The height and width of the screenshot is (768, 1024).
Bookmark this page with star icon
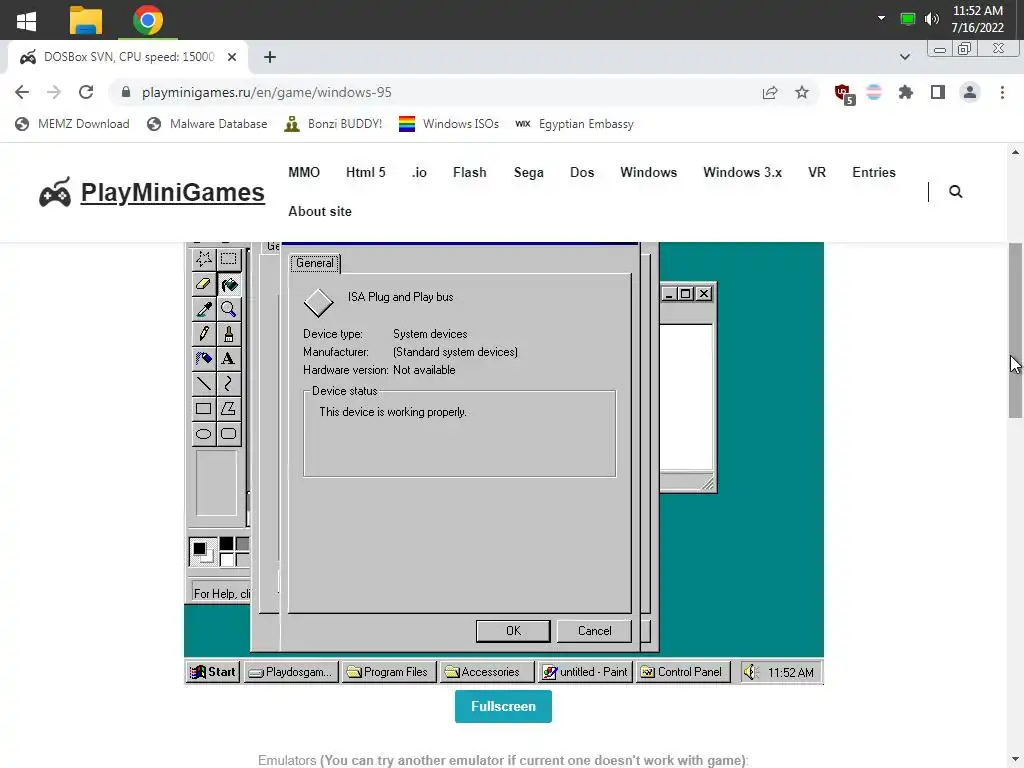click(802, 93)
